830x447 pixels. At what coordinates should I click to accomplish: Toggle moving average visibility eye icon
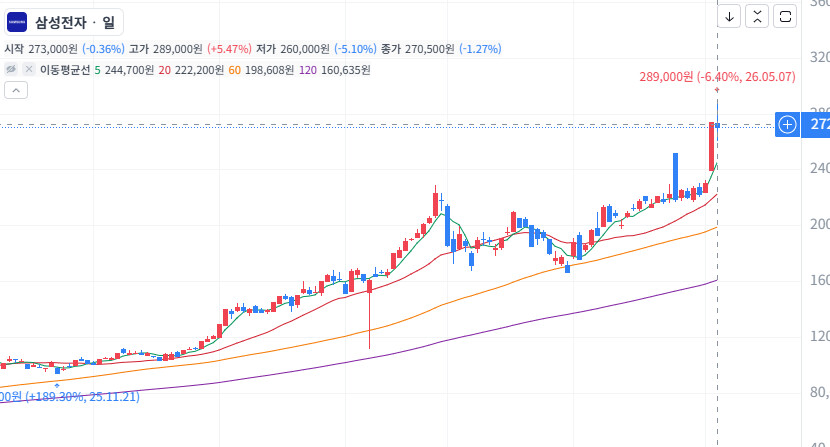pyautogui.click(x=11, y=69)
